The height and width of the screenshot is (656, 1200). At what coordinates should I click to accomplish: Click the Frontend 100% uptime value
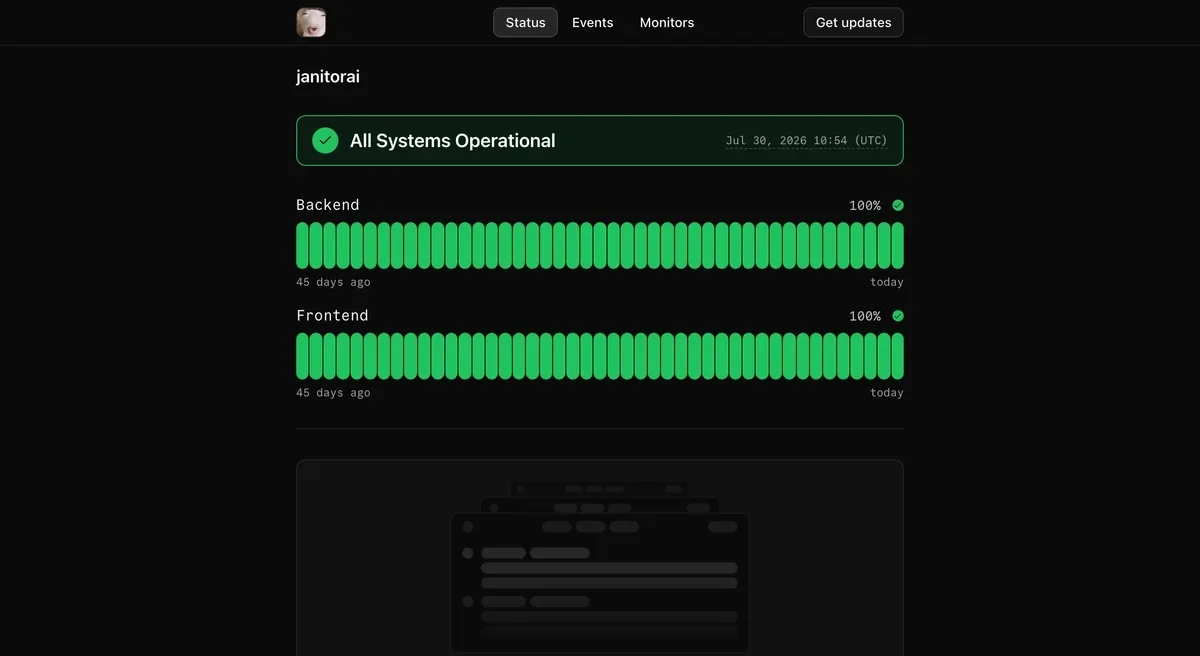[x=865, y=316]
